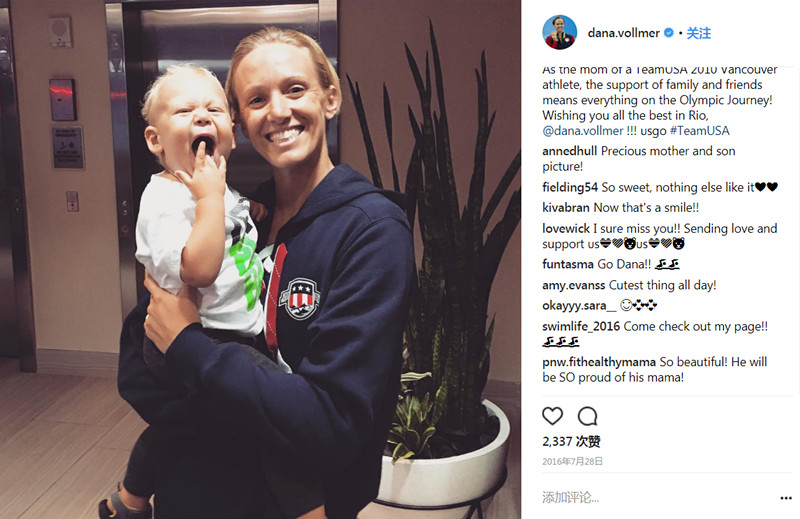Visit amy.evanss commenter profile
This screenshot has width=800, height=519.
pos(573,285)
